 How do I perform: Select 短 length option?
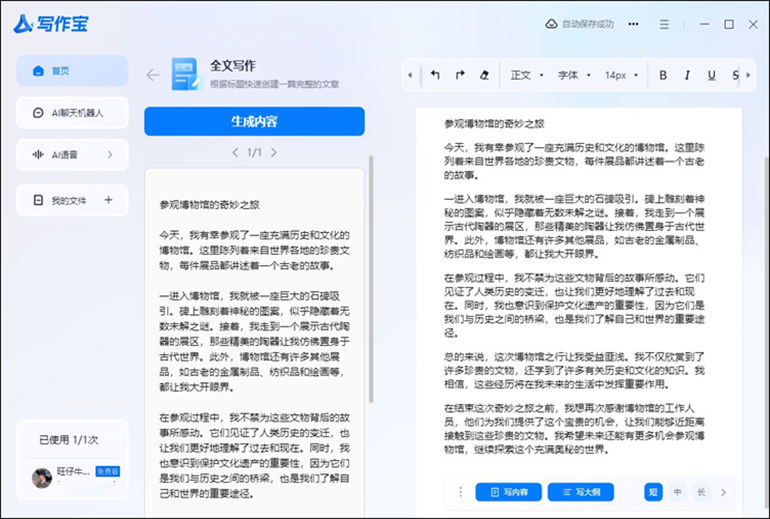[x=653, y=492]
